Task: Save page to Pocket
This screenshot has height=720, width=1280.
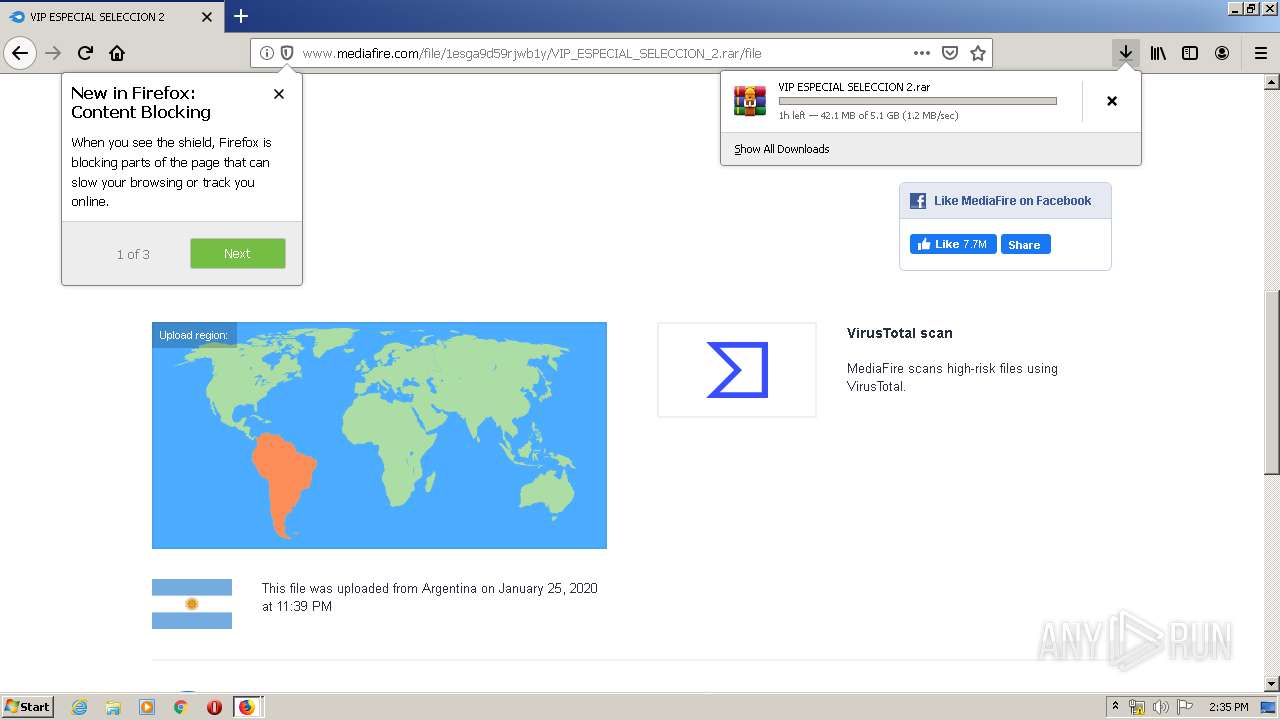Action: coord(950,53)
